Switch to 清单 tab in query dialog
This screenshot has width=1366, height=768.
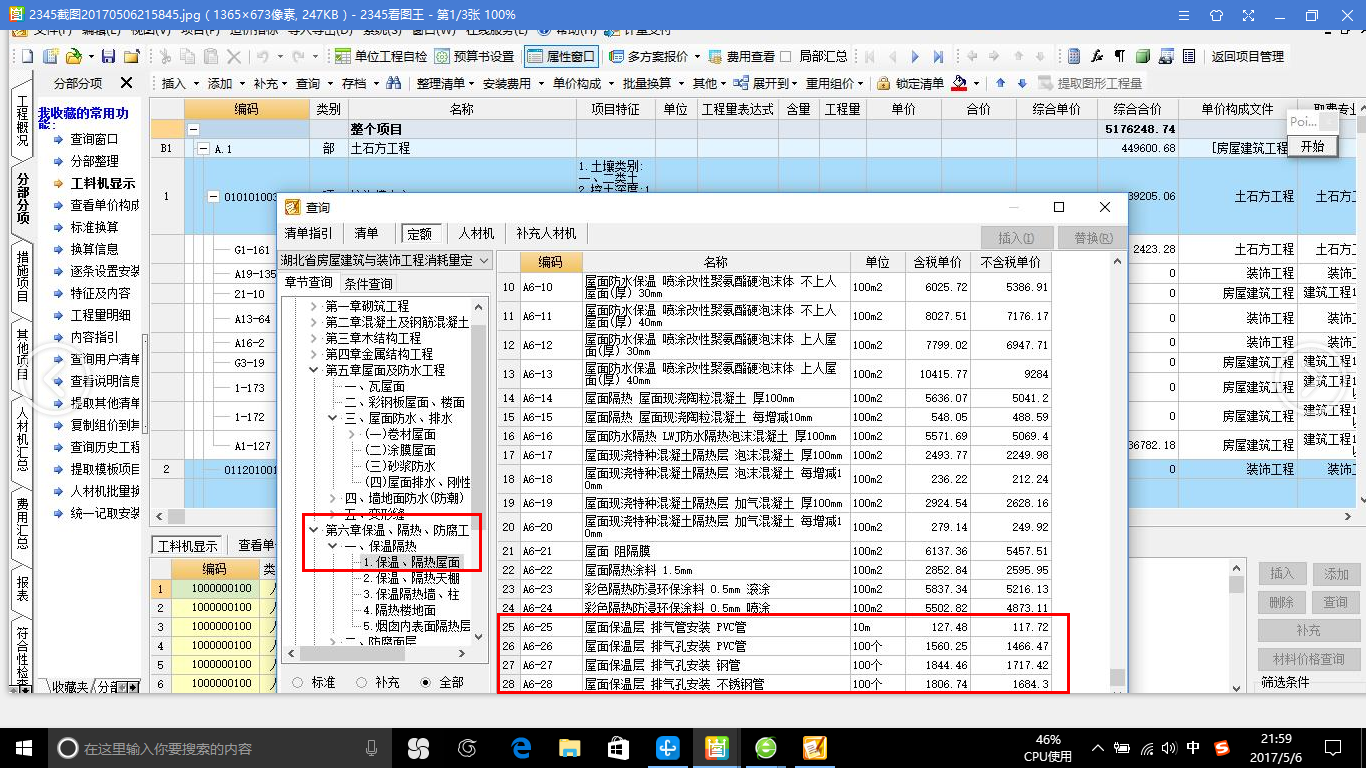click(367, 233)
